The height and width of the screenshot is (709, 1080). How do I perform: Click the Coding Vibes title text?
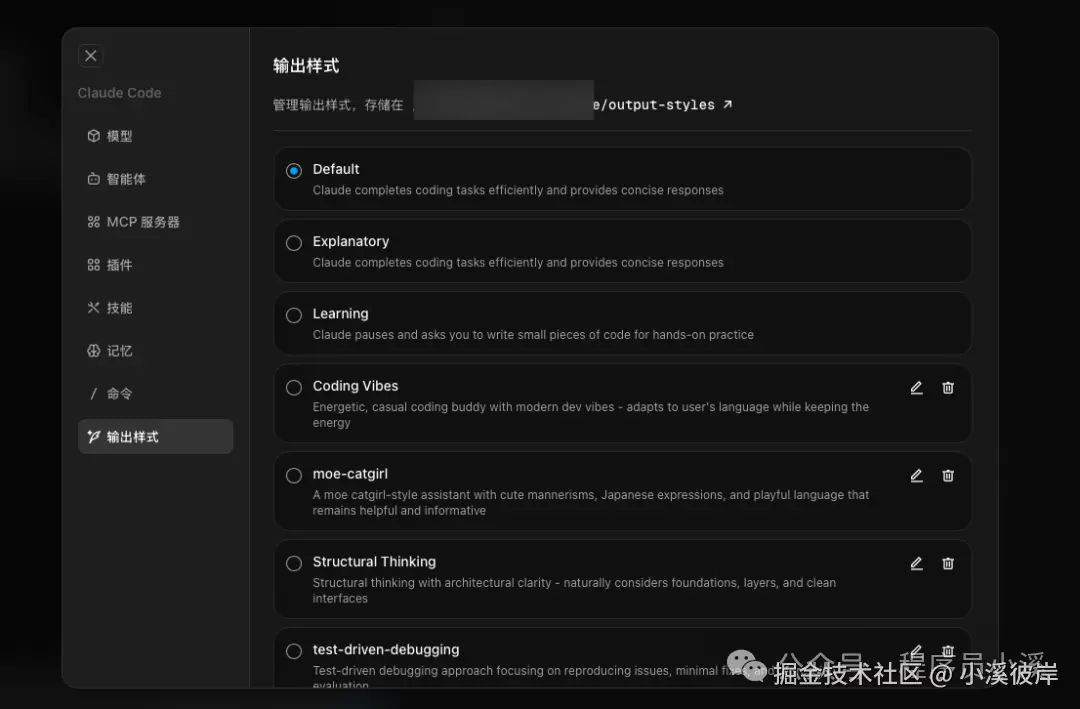click(355, 386)
